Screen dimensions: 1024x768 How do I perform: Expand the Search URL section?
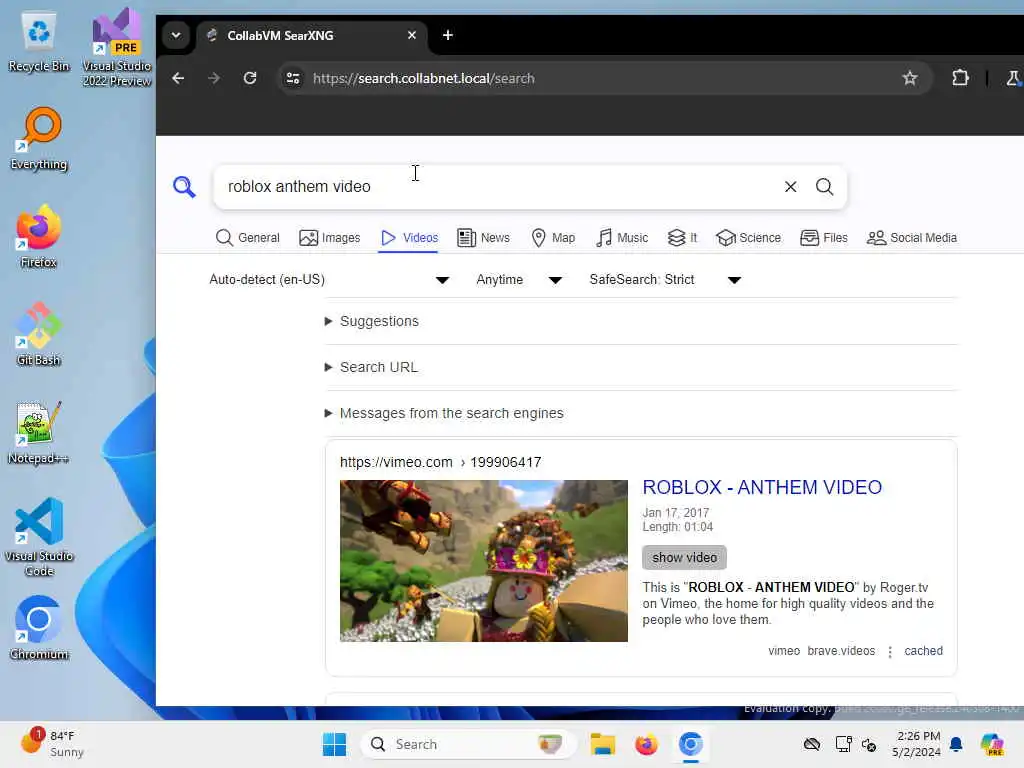coord(372,367)
